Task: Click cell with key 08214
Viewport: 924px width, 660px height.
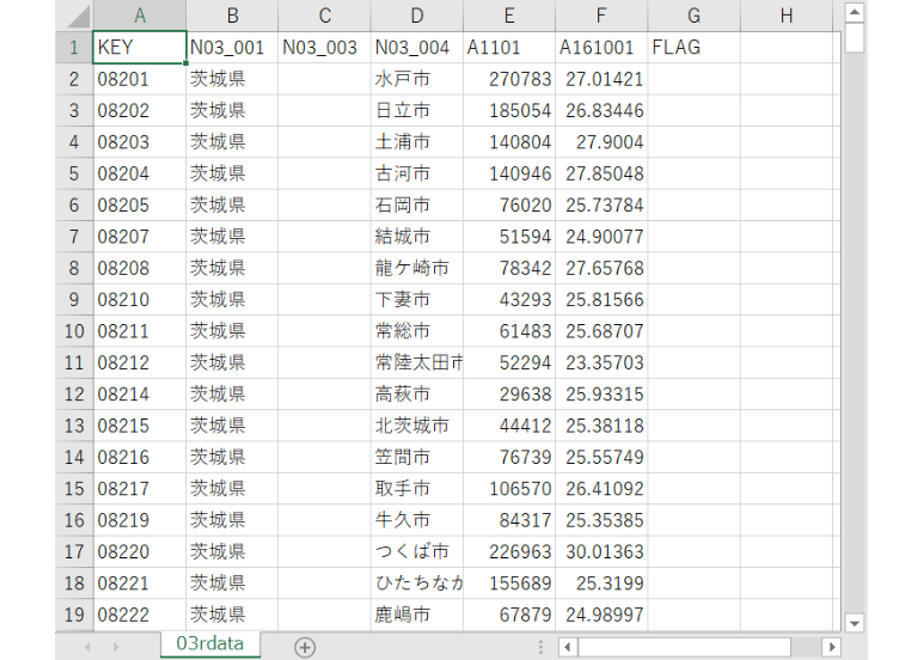Action: click(x=140, y=394)
